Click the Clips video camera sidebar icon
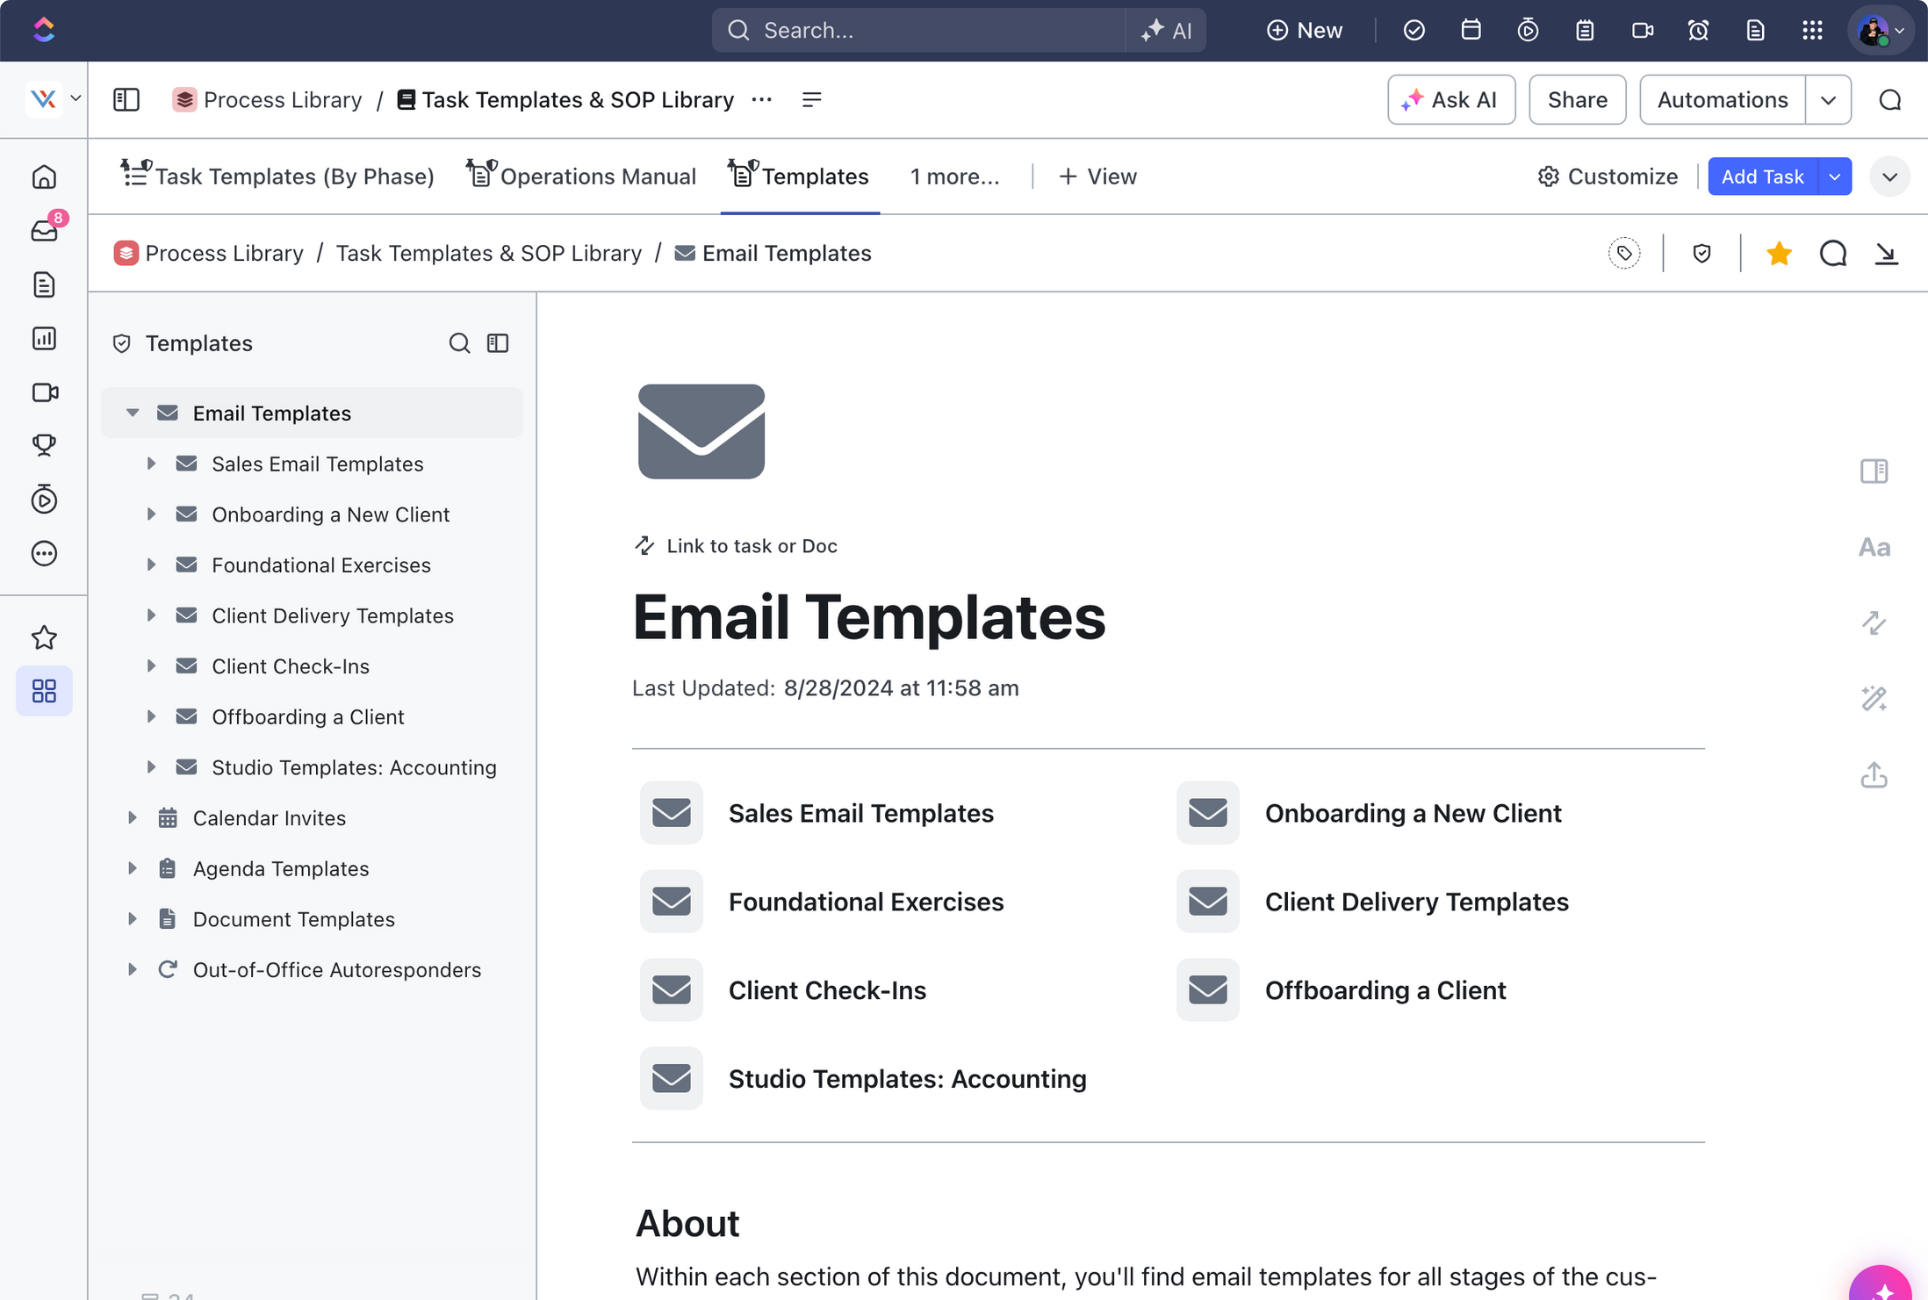 click(x=44, y=392)
